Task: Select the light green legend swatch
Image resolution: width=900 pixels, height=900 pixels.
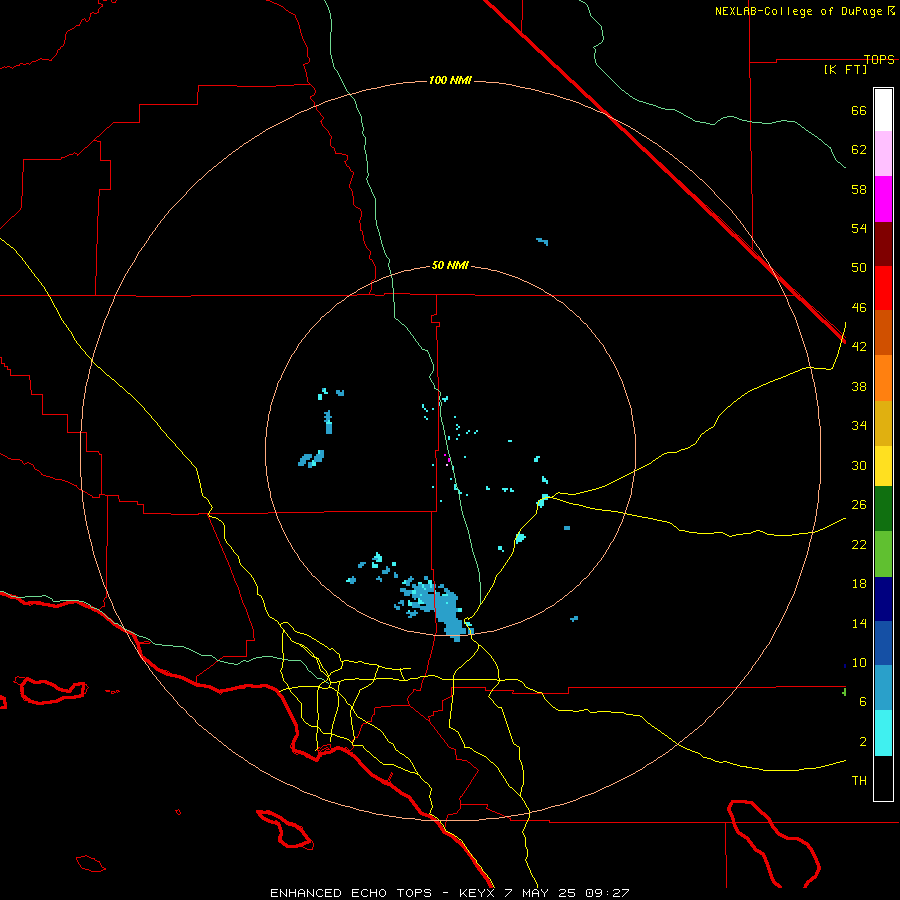Action: 883,554
